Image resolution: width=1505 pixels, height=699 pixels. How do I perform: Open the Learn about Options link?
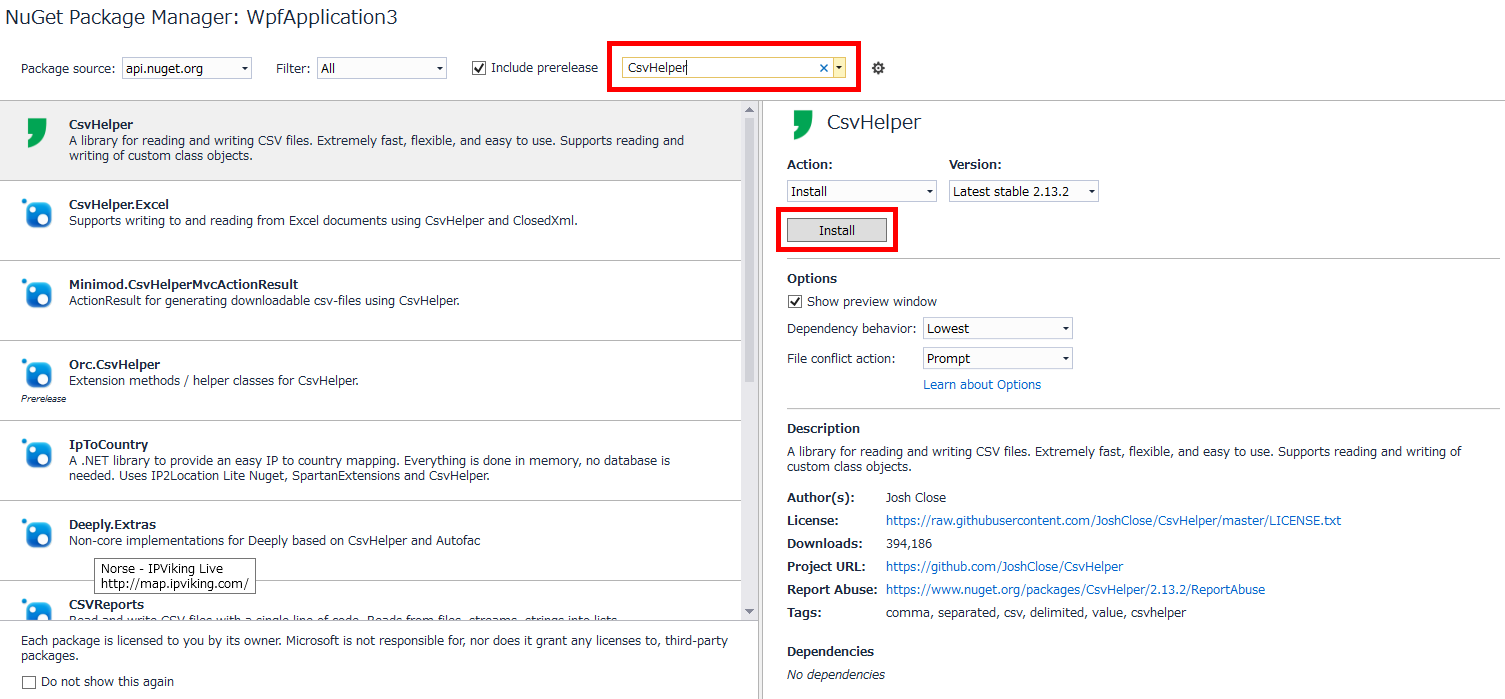[x=982, y=385]
